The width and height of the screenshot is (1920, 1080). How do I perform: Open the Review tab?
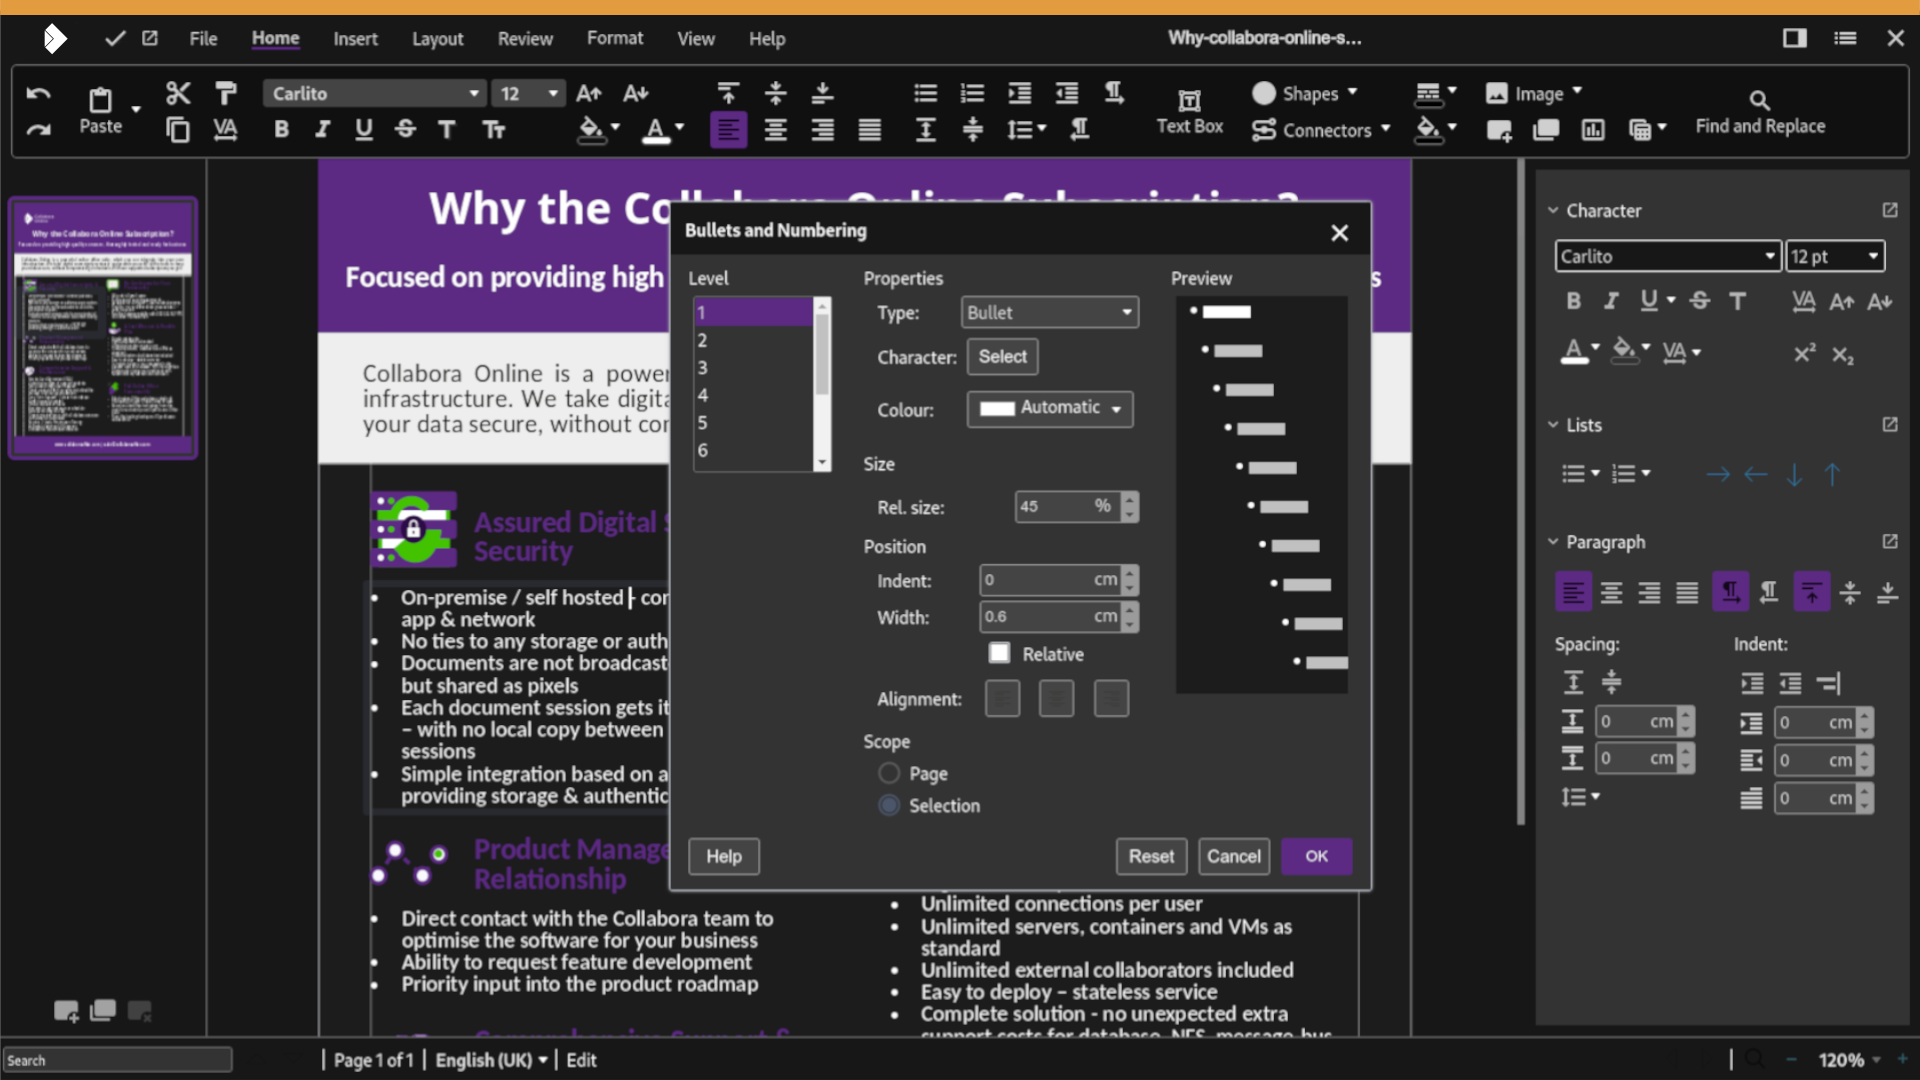tap(525, 38)
